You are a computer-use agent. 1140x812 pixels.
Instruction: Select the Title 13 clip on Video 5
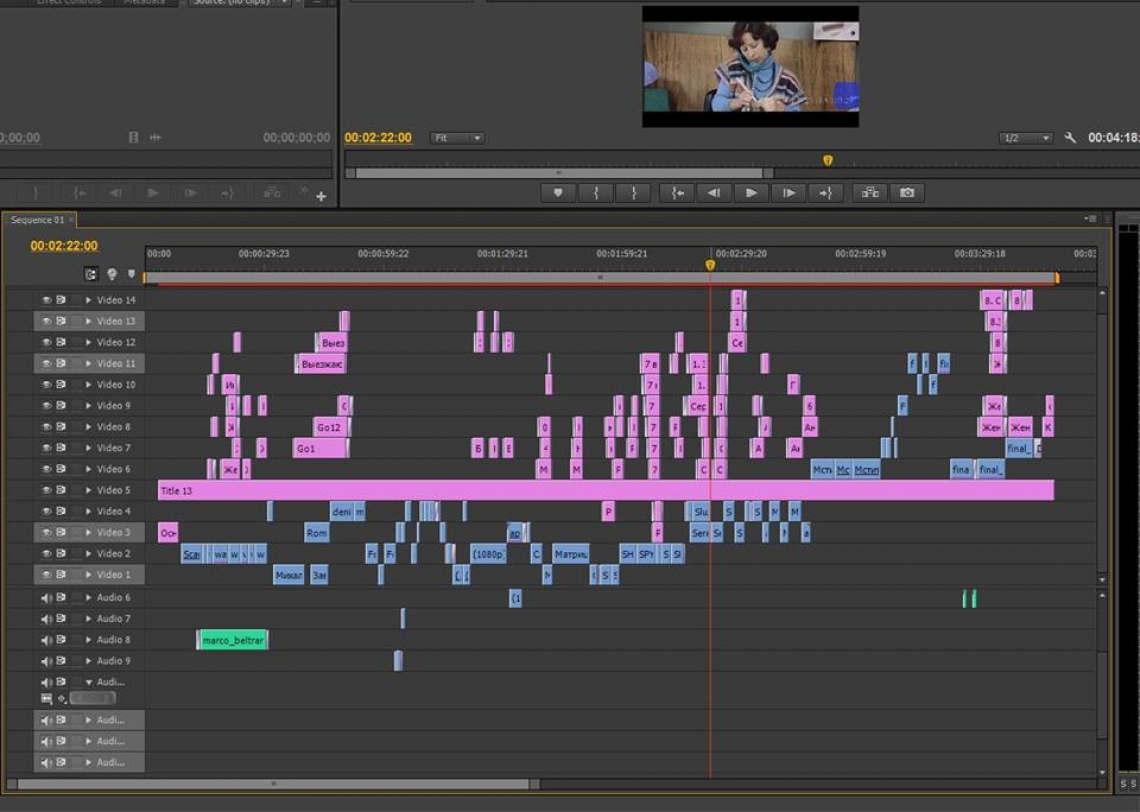pyautogui.click(x=606, y=490)
